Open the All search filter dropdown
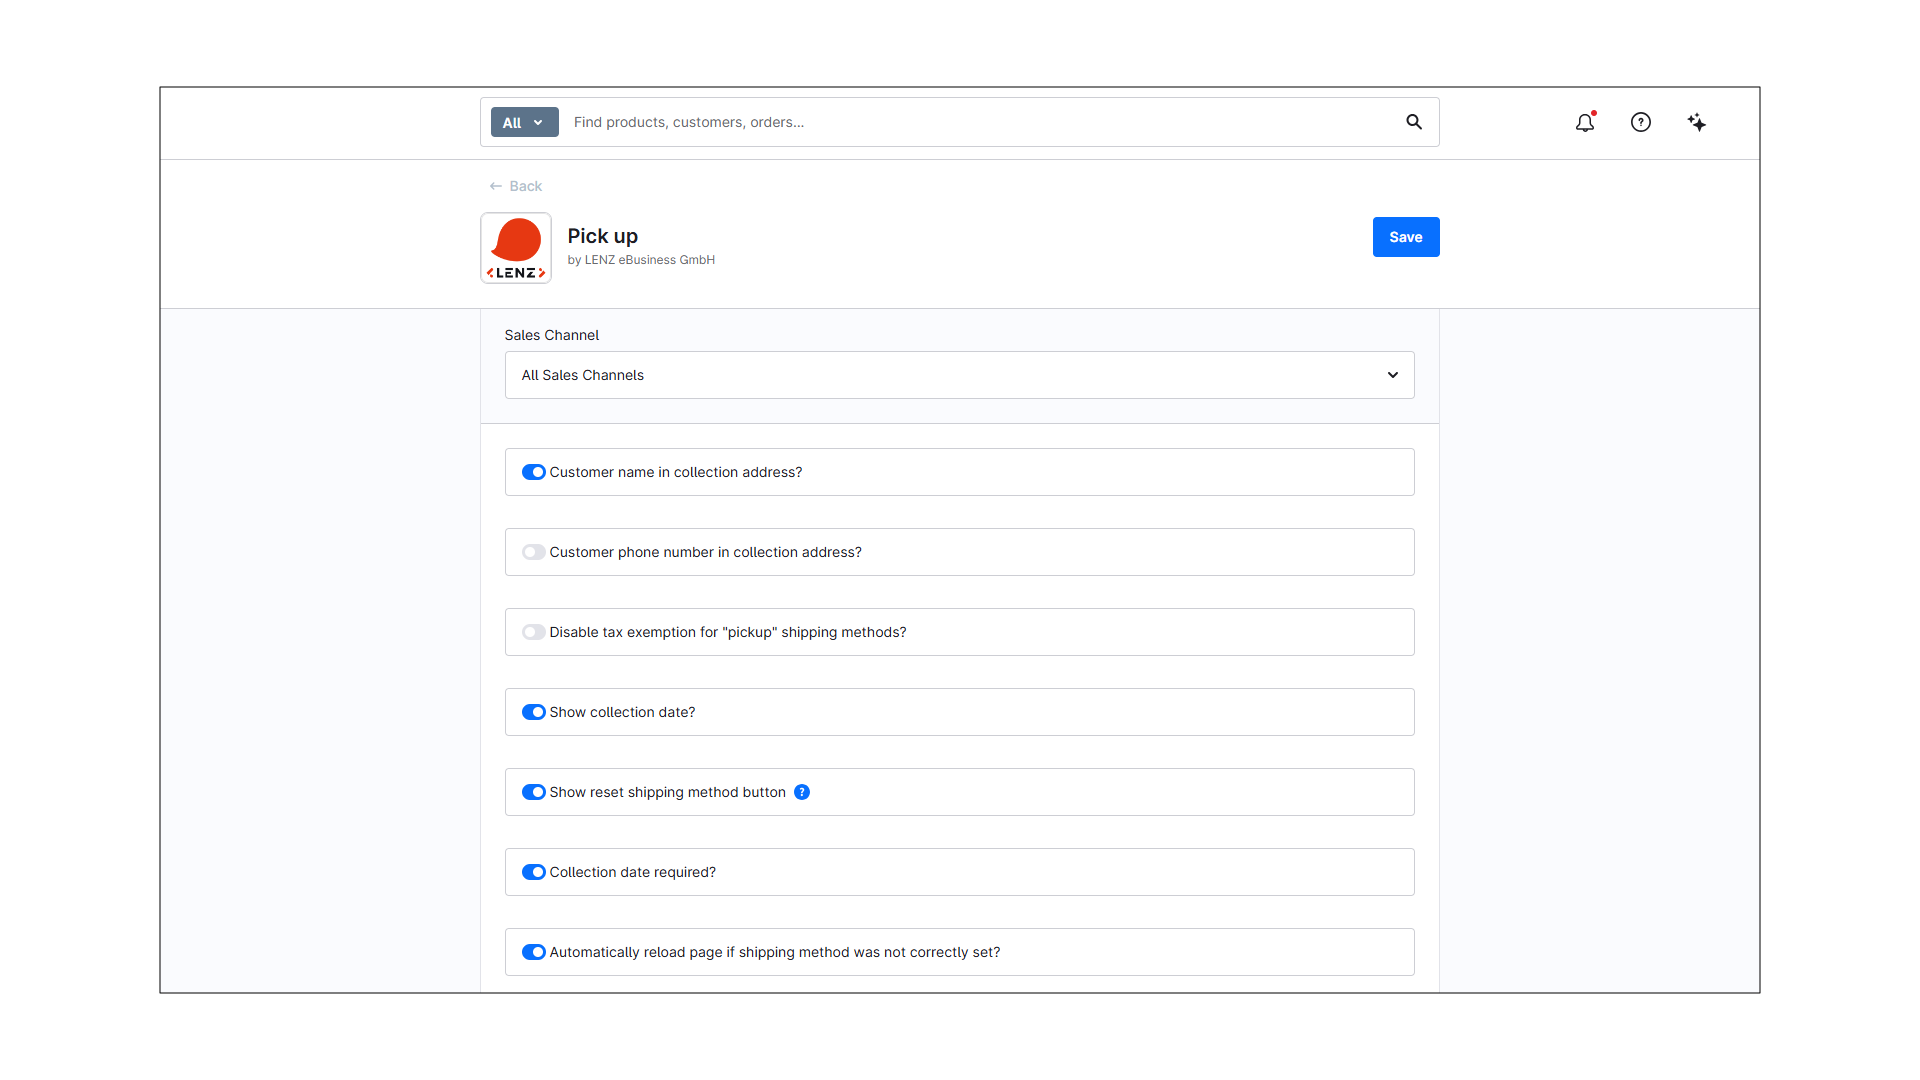 [x=524, y=122]
